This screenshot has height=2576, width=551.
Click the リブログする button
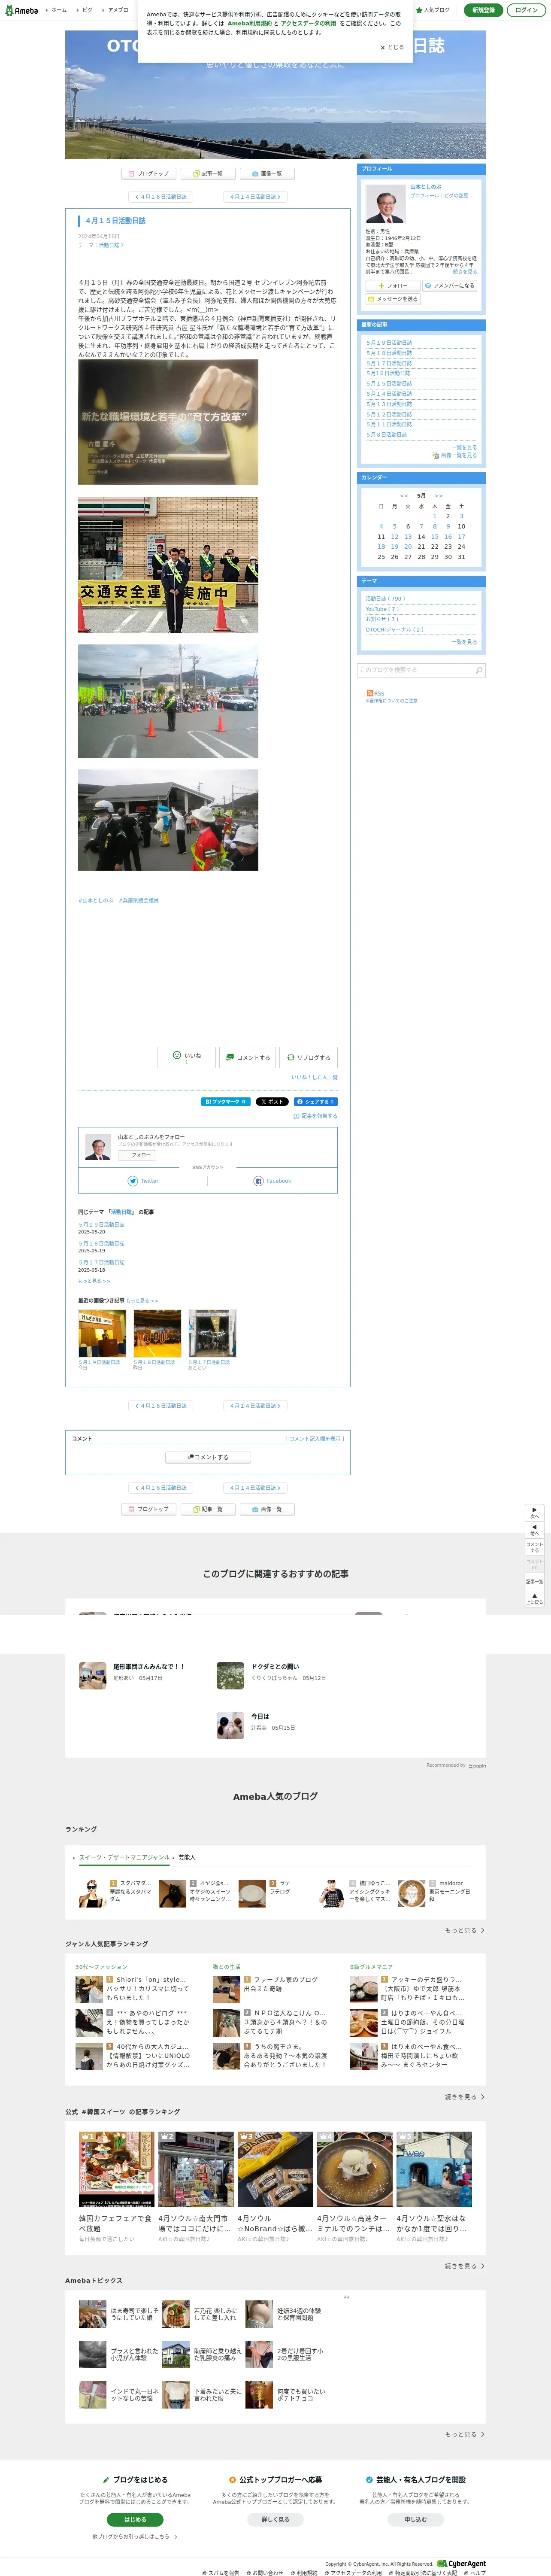[308, 1057]
